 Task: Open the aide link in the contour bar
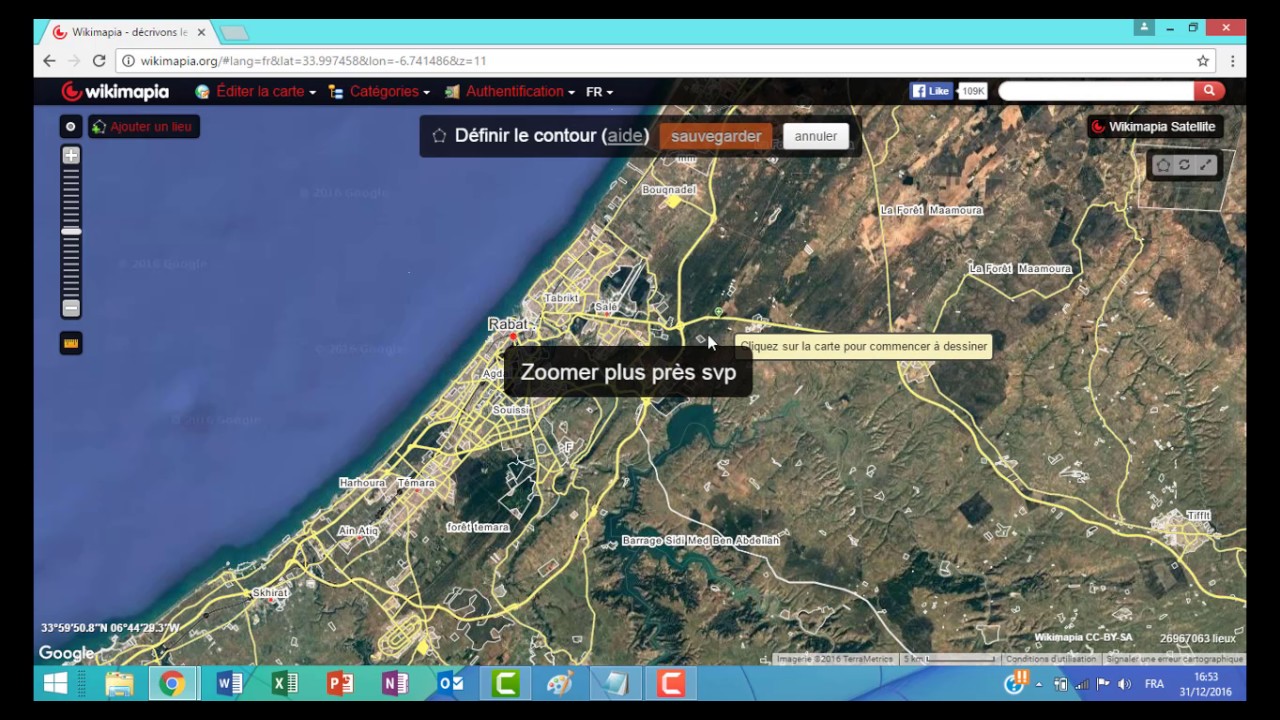[x=626, y=136]
